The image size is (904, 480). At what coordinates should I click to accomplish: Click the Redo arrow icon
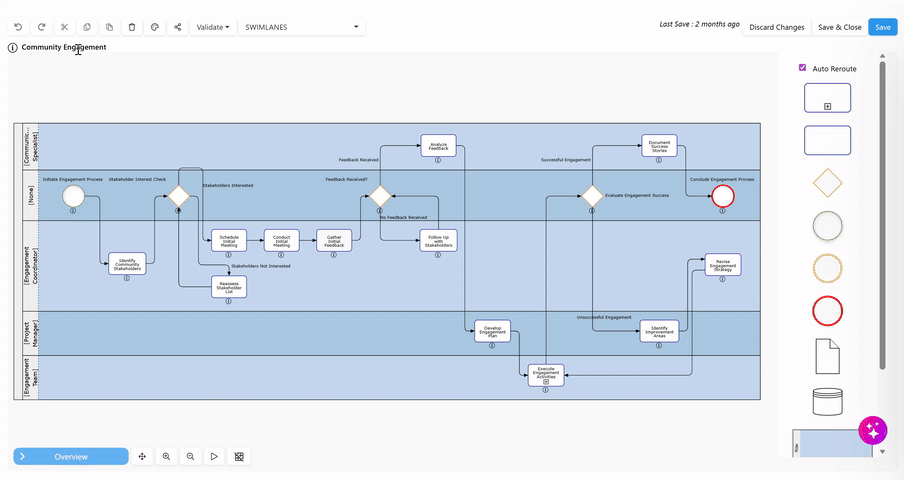coord(41,27)
